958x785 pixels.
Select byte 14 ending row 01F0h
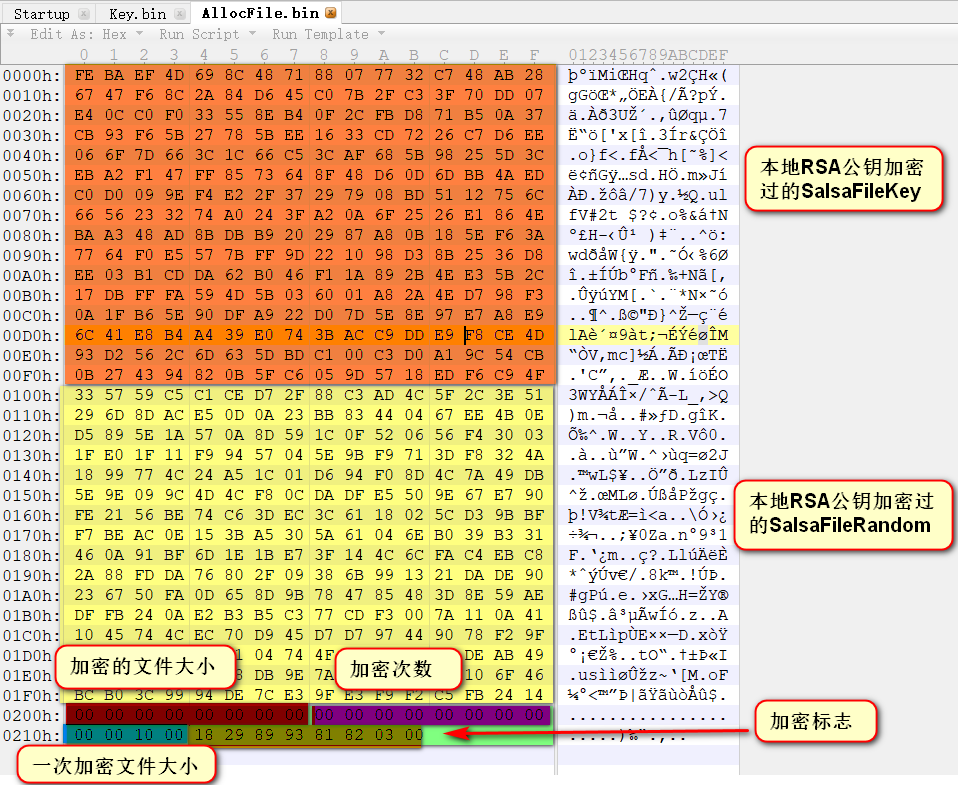click(534, 695)
